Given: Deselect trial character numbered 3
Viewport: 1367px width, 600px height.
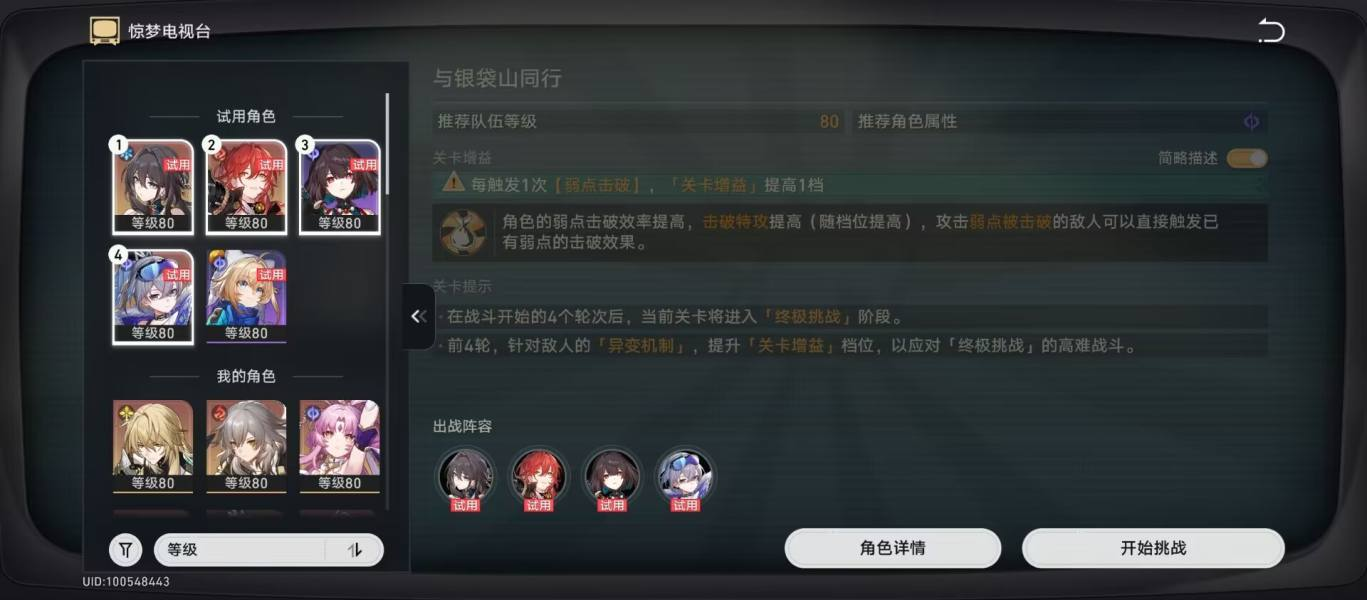Looking at the screenshot, I should 340,187.
